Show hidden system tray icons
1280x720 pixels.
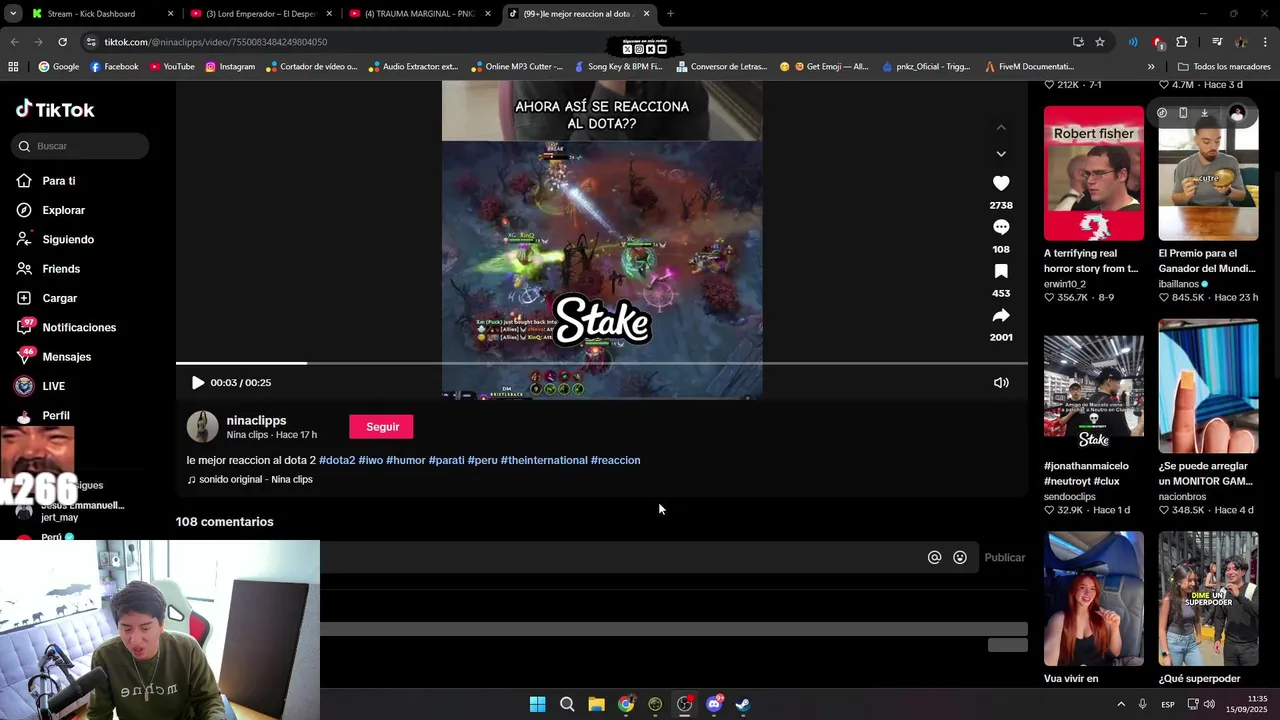click(x=1120, y=704)
